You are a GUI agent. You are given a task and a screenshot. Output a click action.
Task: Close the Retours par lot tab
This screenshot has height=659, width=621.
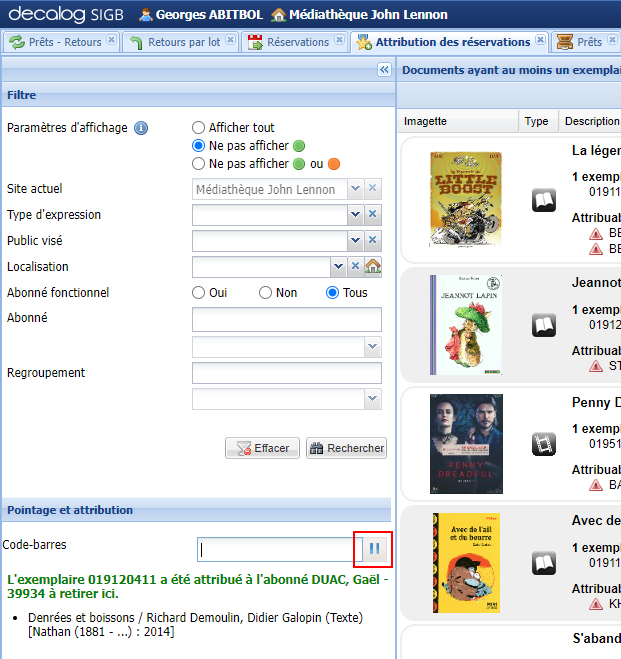point(230,40)
